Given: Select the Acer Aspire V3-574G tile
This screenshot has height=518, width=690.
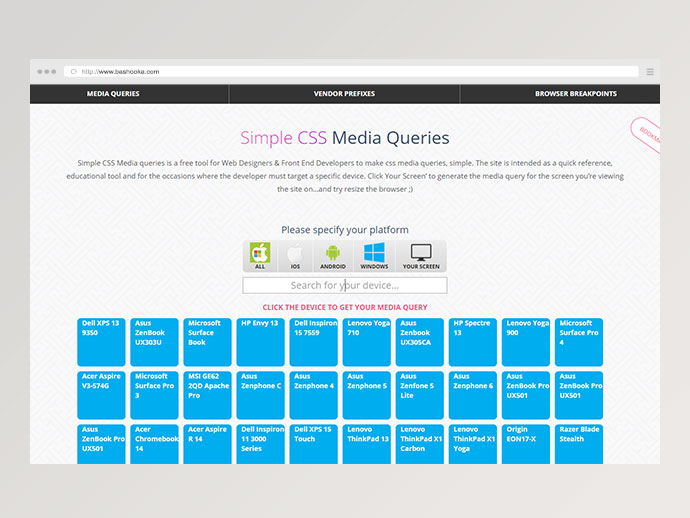Looking at the screenshot, I should pos(101,395).
